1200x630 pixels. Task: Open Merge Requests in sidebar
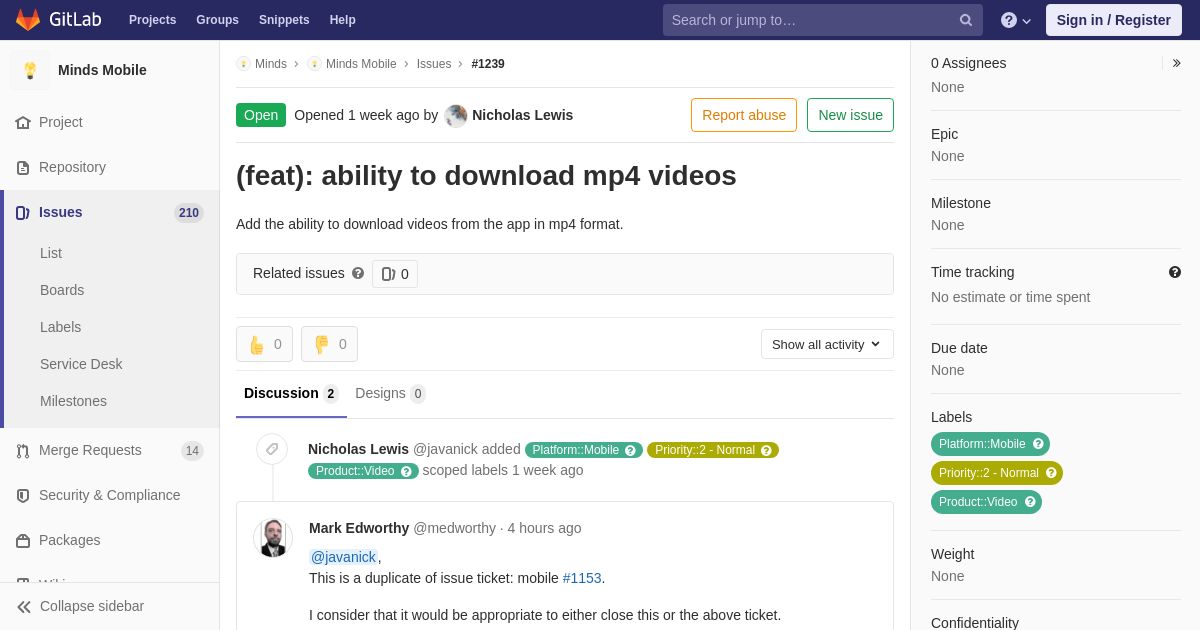click(90, 450)
